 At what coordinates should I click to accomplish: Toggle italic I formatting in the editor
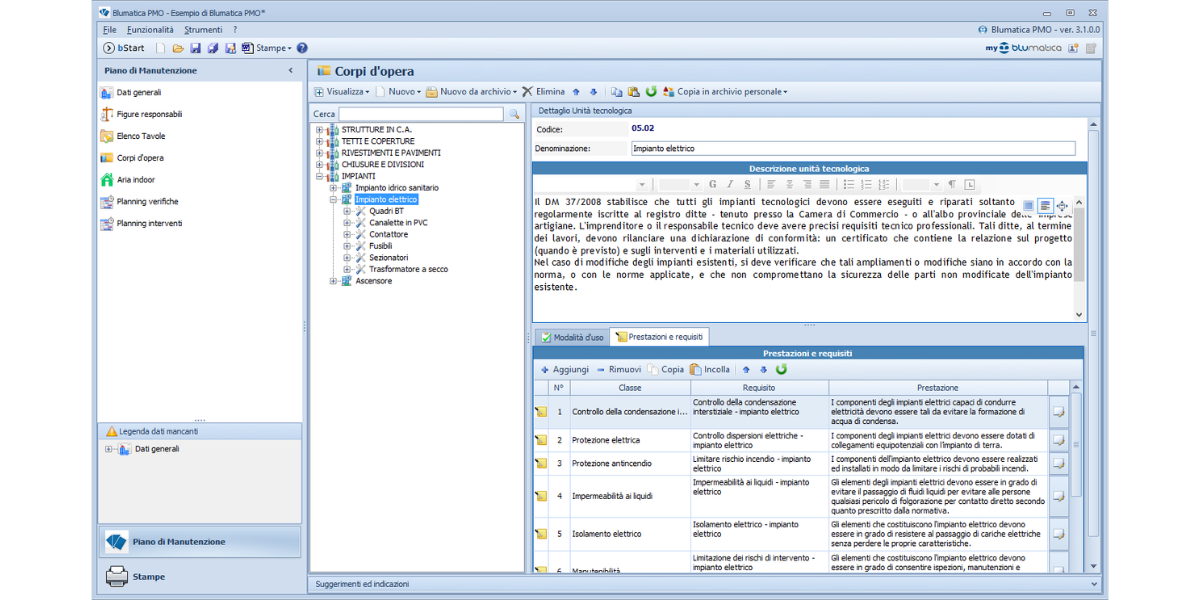coord(730,185)
